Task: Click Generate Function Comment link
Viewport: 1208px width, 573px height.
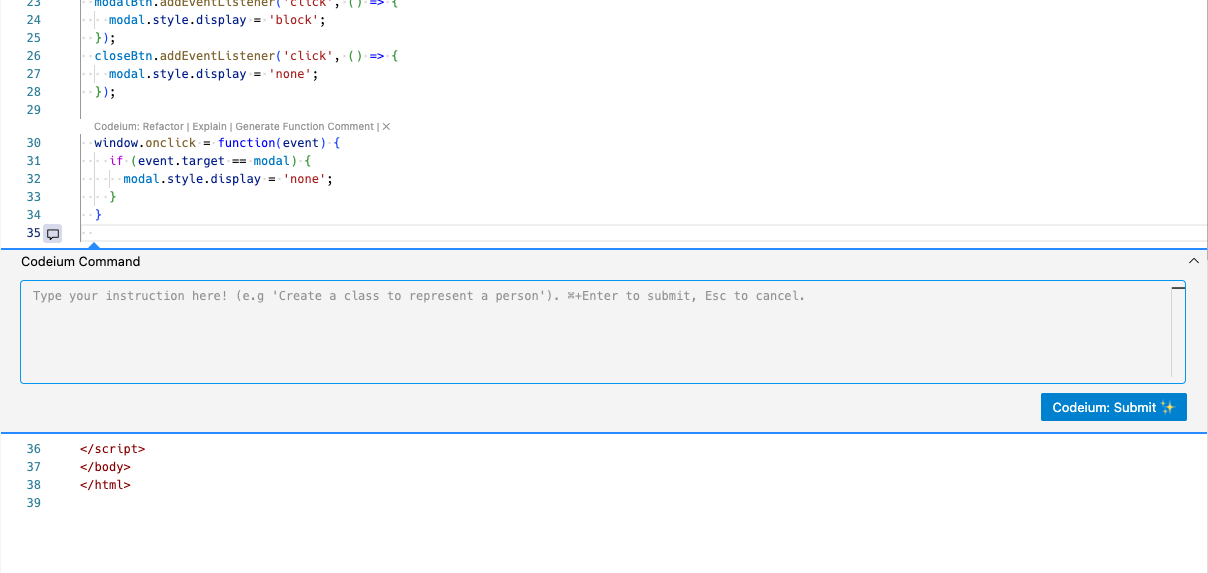Action: [305, 127]
